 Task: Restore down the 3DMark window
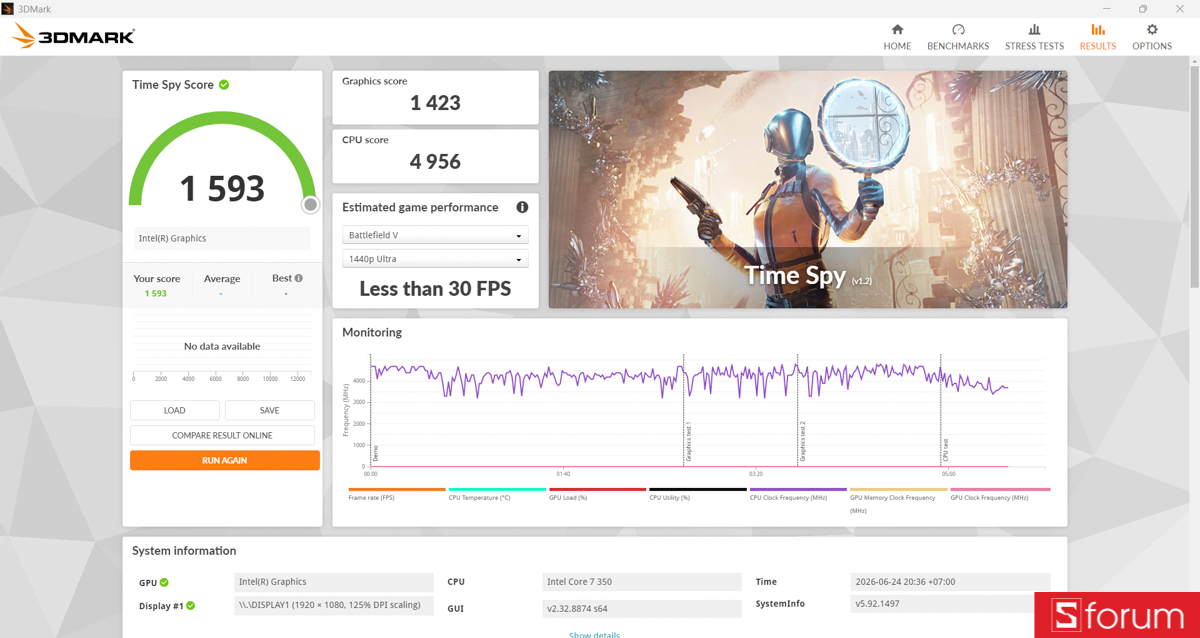pos(1143,8)
